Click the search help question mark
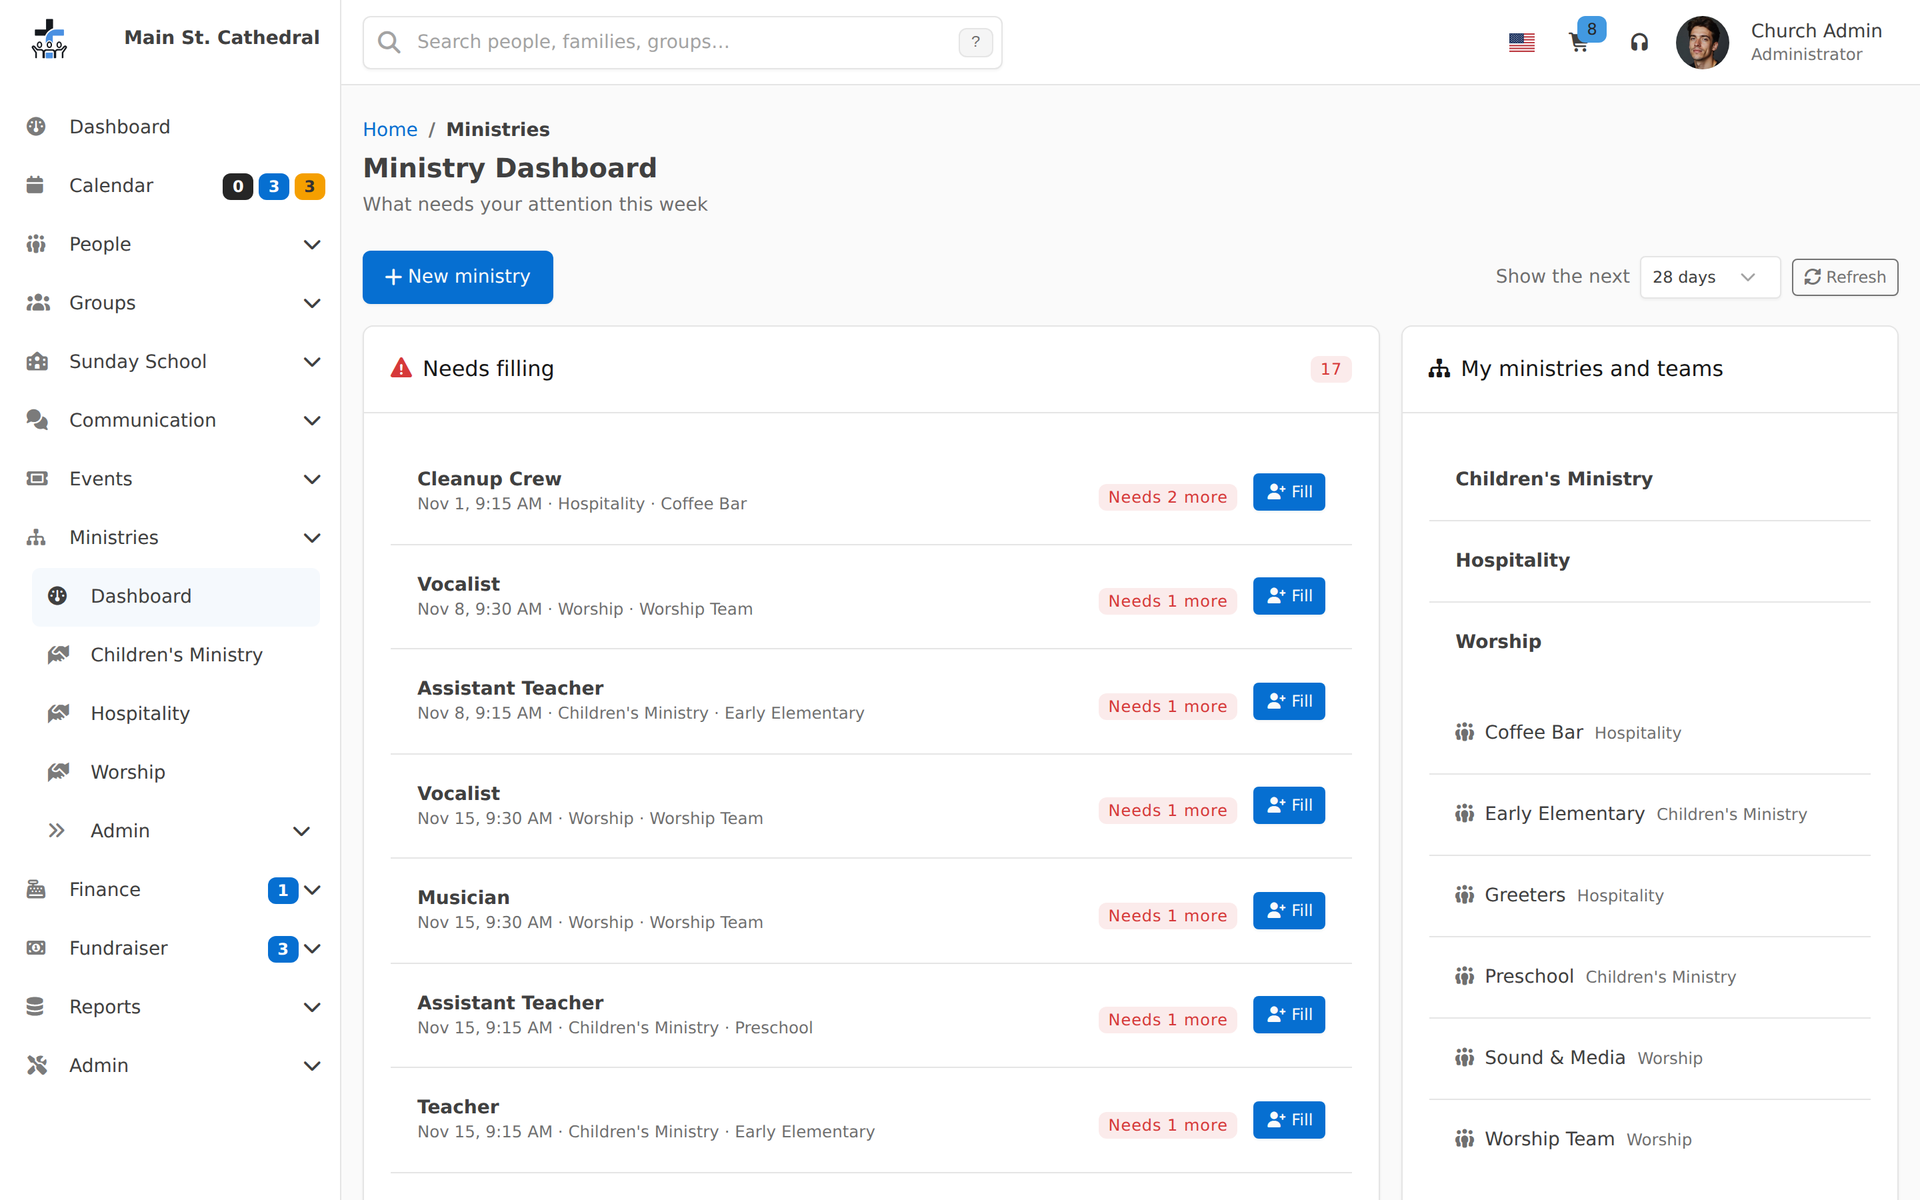1920x1200 pixels. tap(975, 42)
